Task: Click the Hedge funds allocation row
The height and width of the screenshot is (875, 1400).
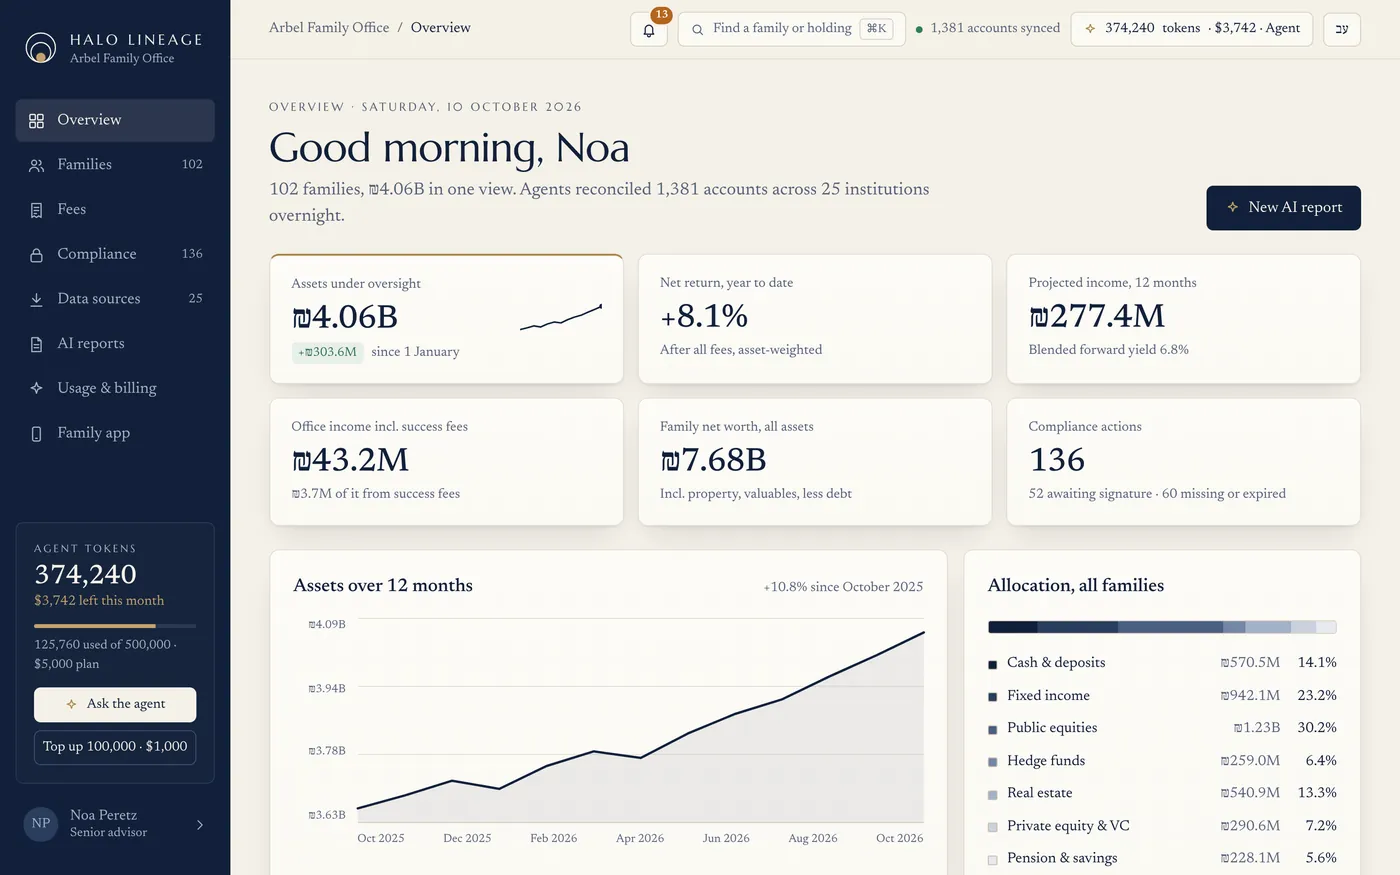Action: click(x=1162, y=761)
